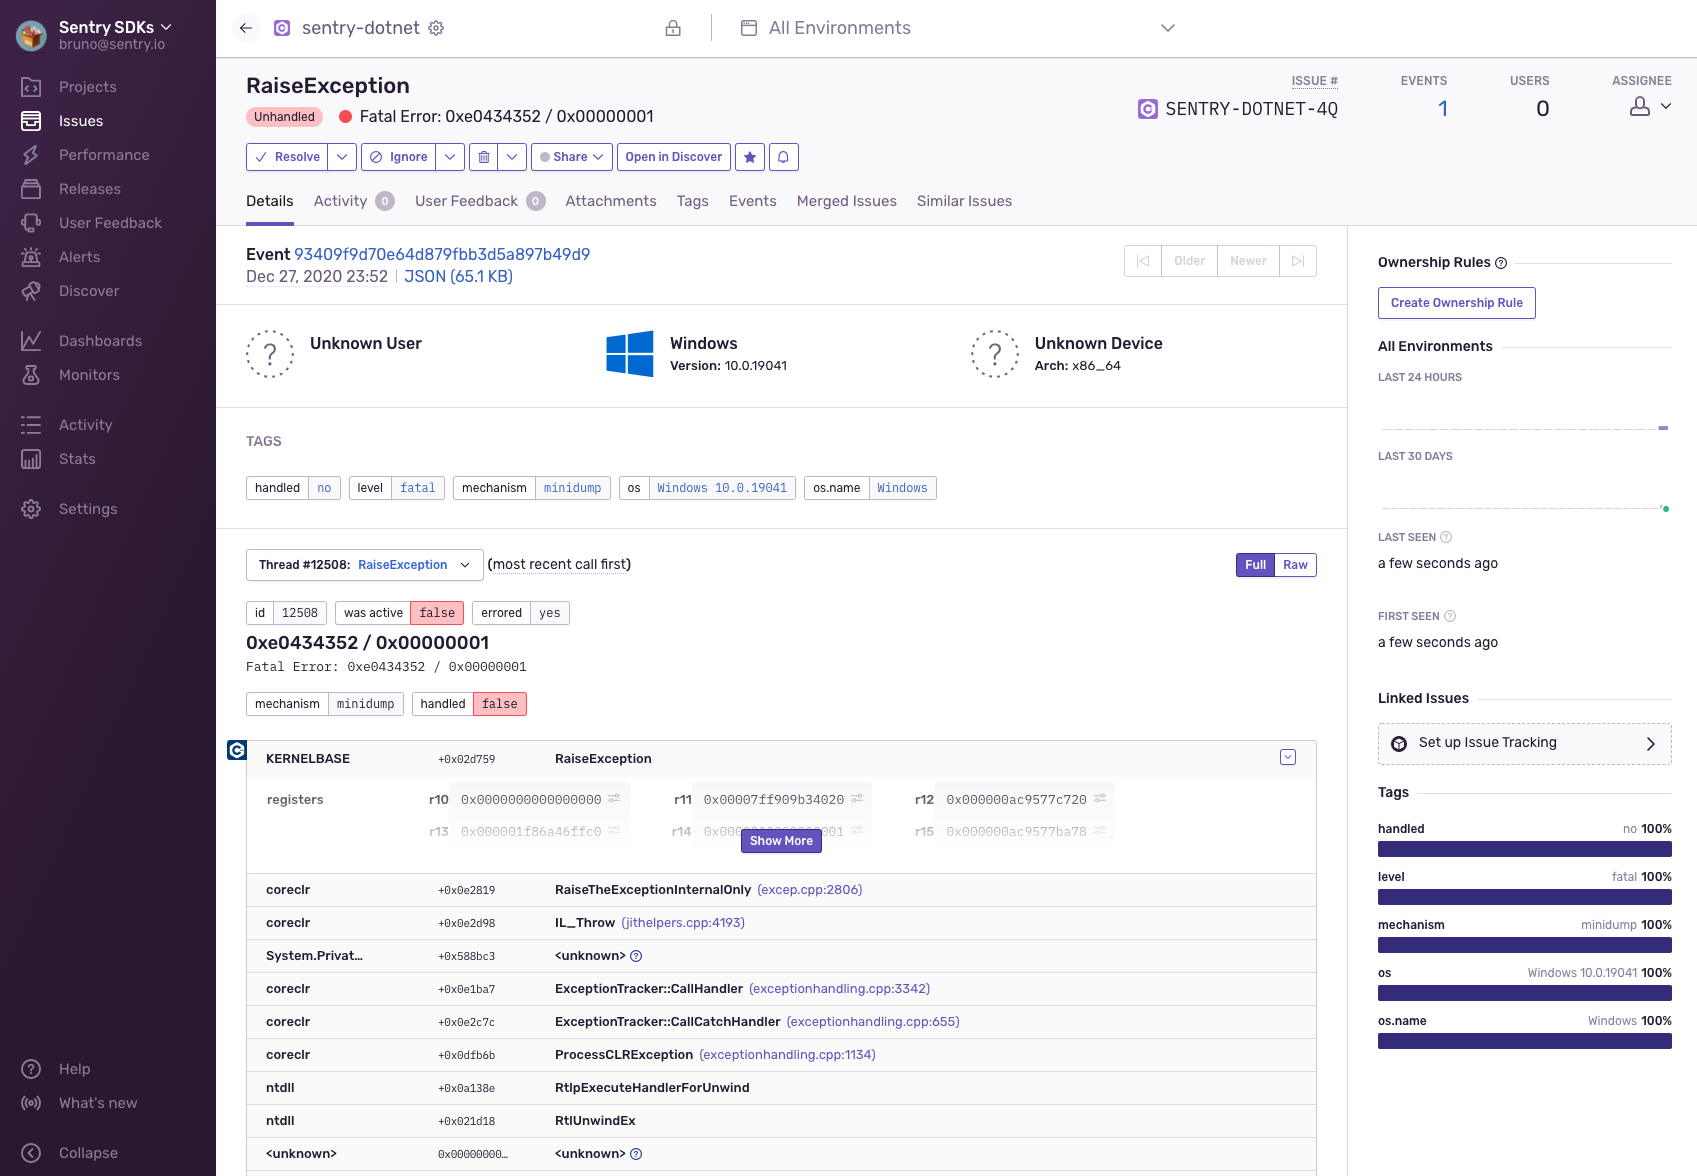
Task: Open the Alerts section
Action: pyautogui.click(x=79, y=257)
